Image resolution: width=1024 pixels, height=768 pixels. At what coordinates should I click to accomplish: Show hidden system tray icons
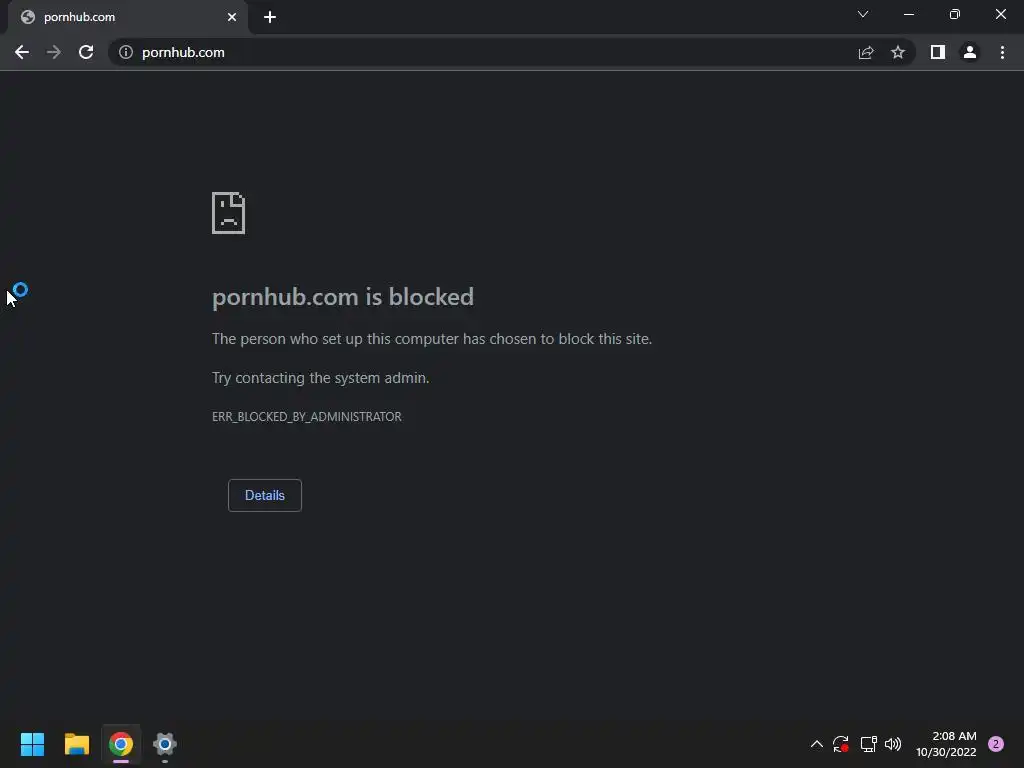(x=816, y=744)
